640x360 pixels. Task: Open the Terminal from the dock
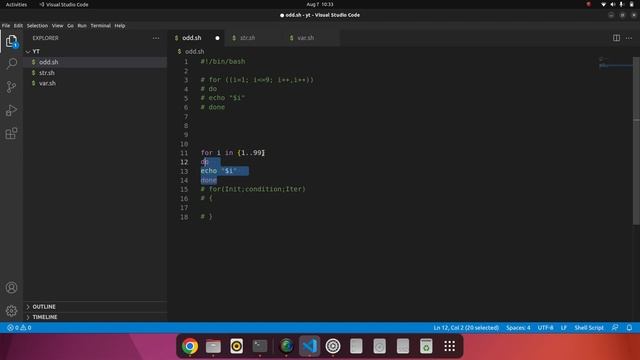point(260,346)
